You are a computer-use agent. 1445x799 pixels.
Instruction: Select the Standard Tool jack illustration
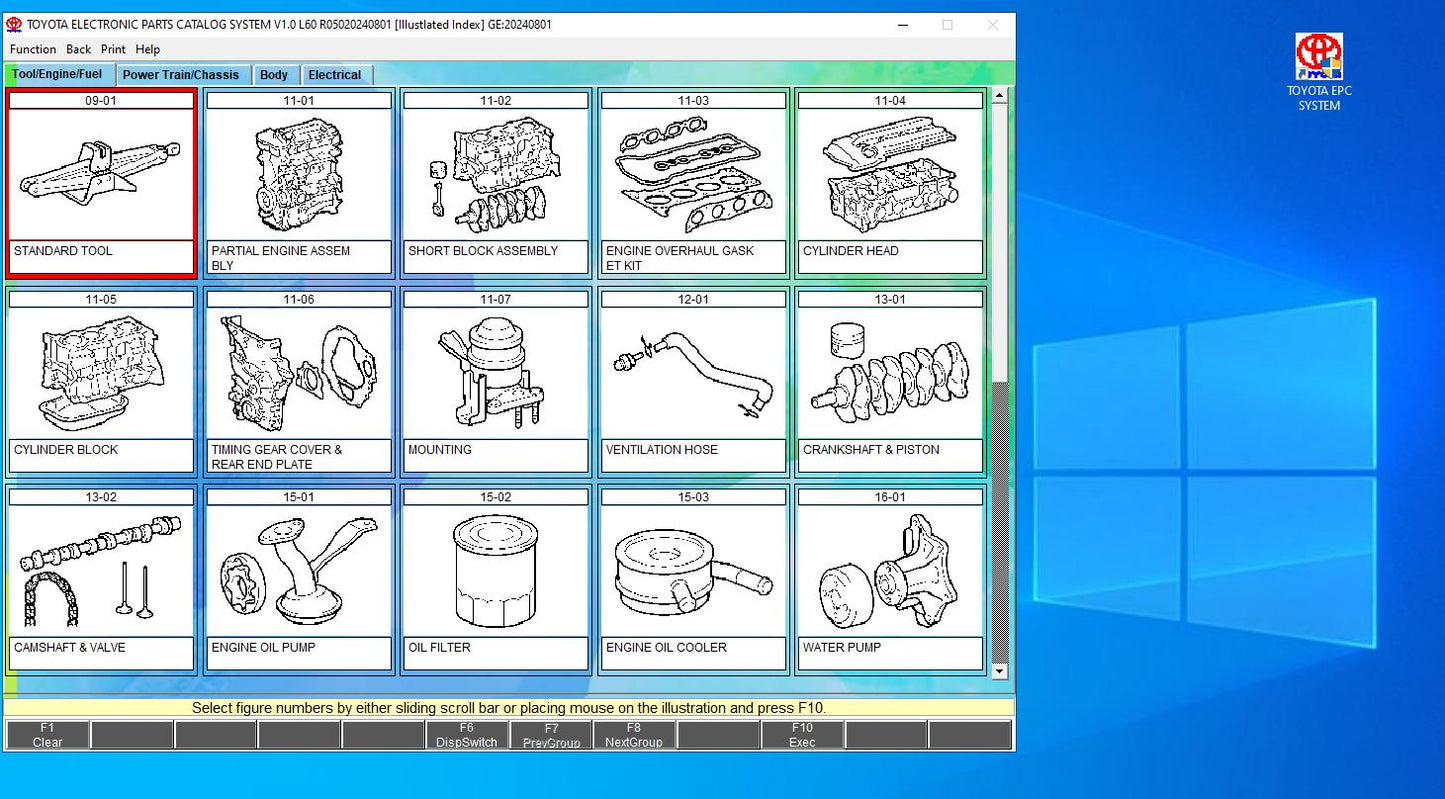[x=101, y=174]
